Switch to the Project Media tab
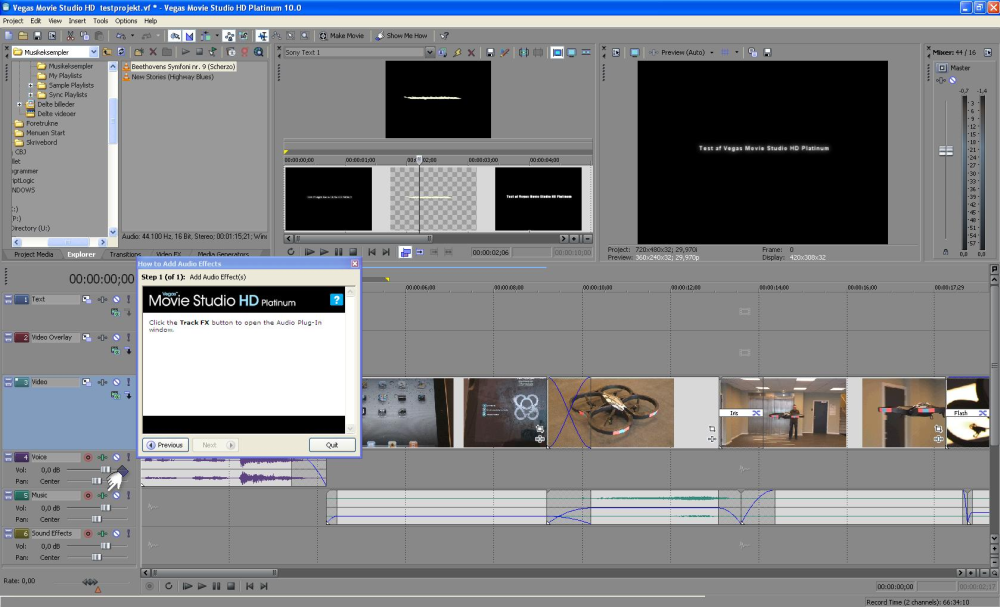 tap(33, 254)
